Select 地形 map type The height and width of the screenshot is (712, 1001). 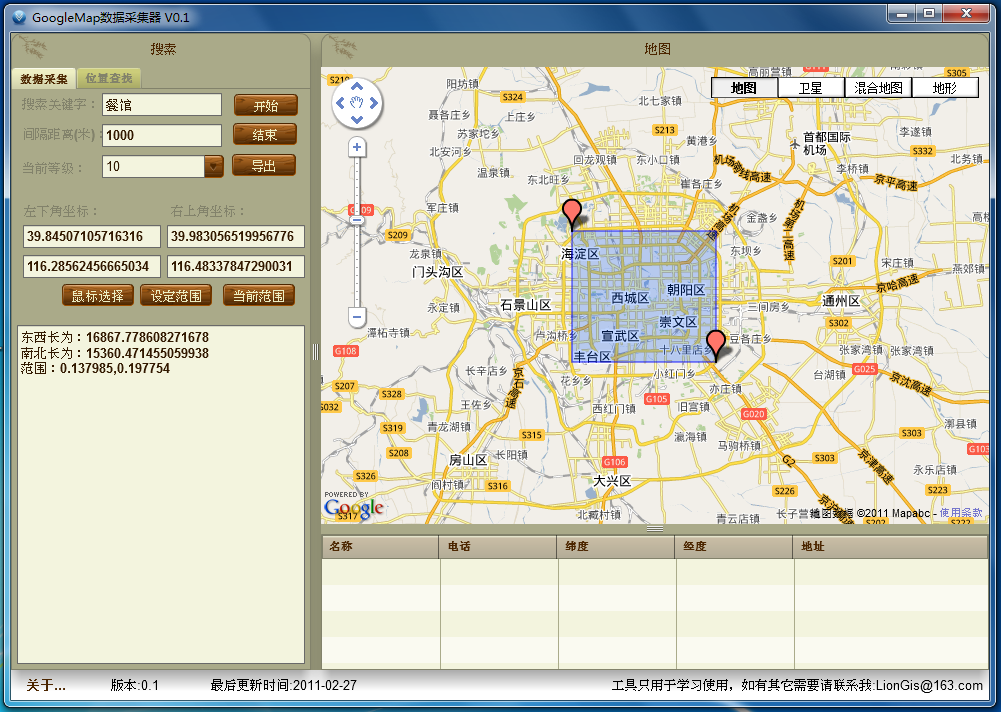tap(945, 87)
